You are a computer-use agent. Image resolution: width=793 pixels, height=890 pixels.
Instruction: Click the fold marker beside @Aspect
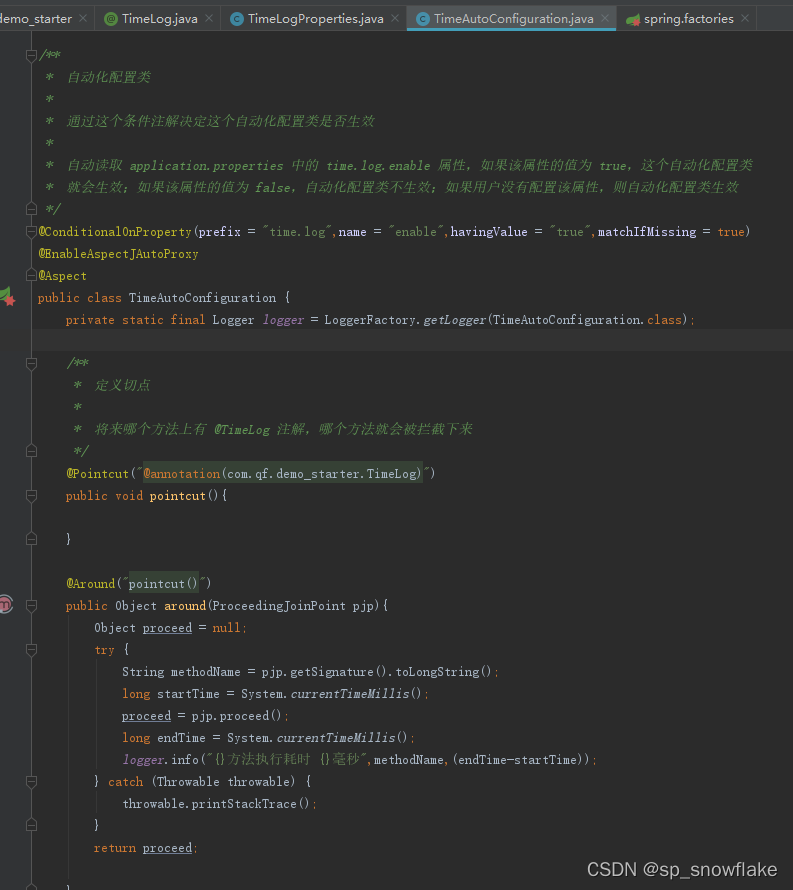coord(31,275)
